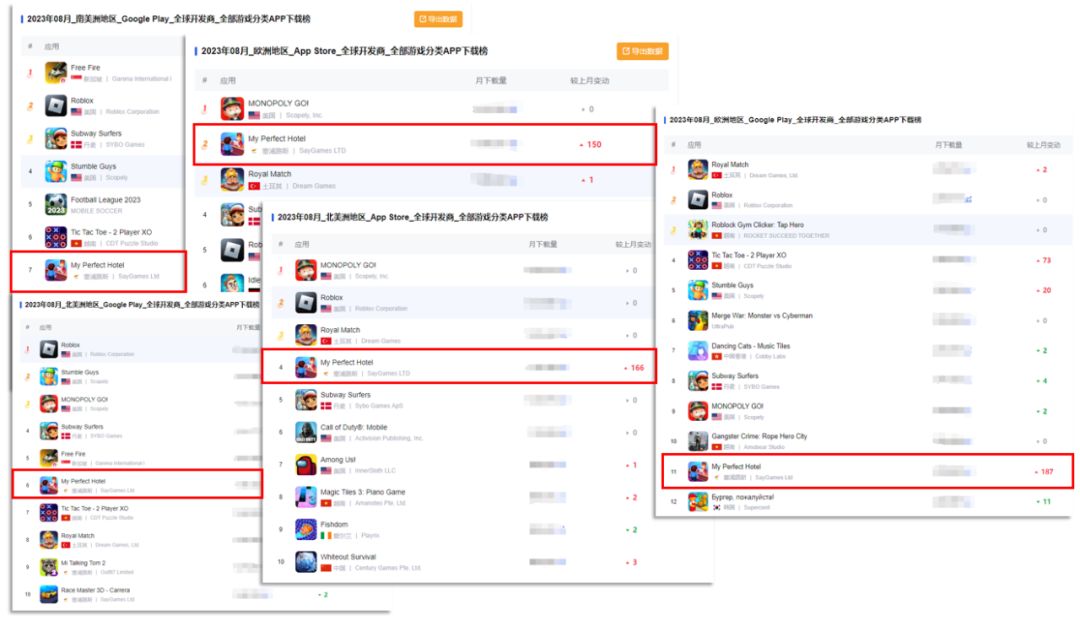Click 'Whiteout Survival' app name
The width and height of the screenshot is (1080, 621).
coord(348,557)
